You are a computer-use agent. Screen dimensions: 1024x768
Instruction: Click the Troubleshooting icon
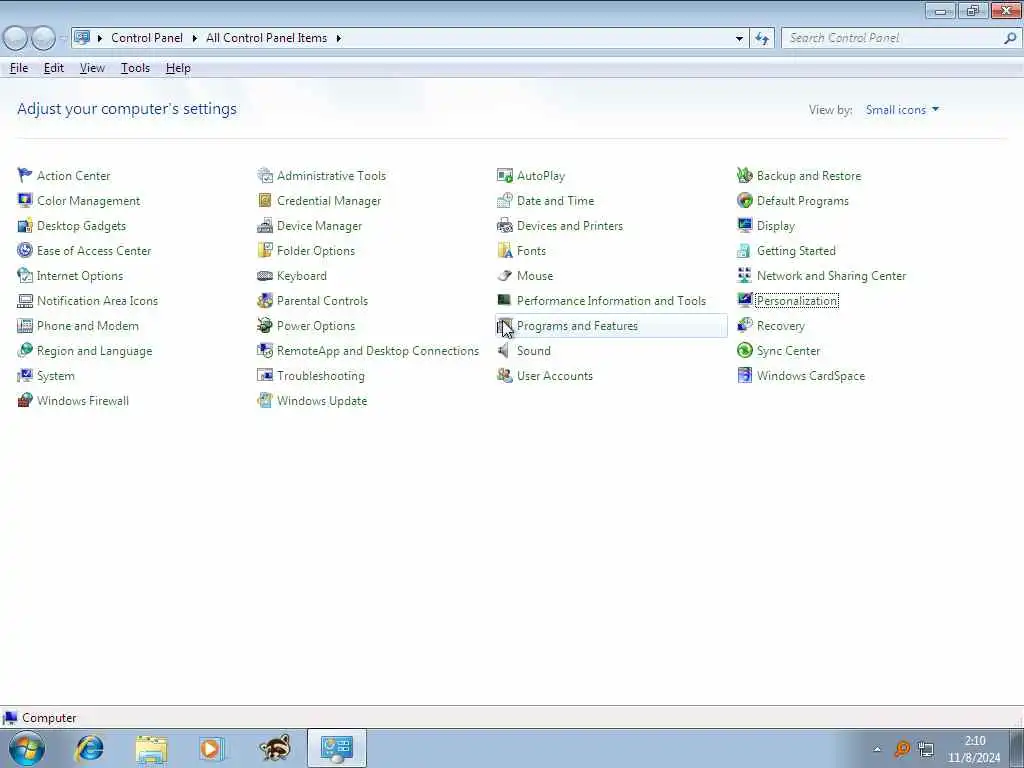264,376
